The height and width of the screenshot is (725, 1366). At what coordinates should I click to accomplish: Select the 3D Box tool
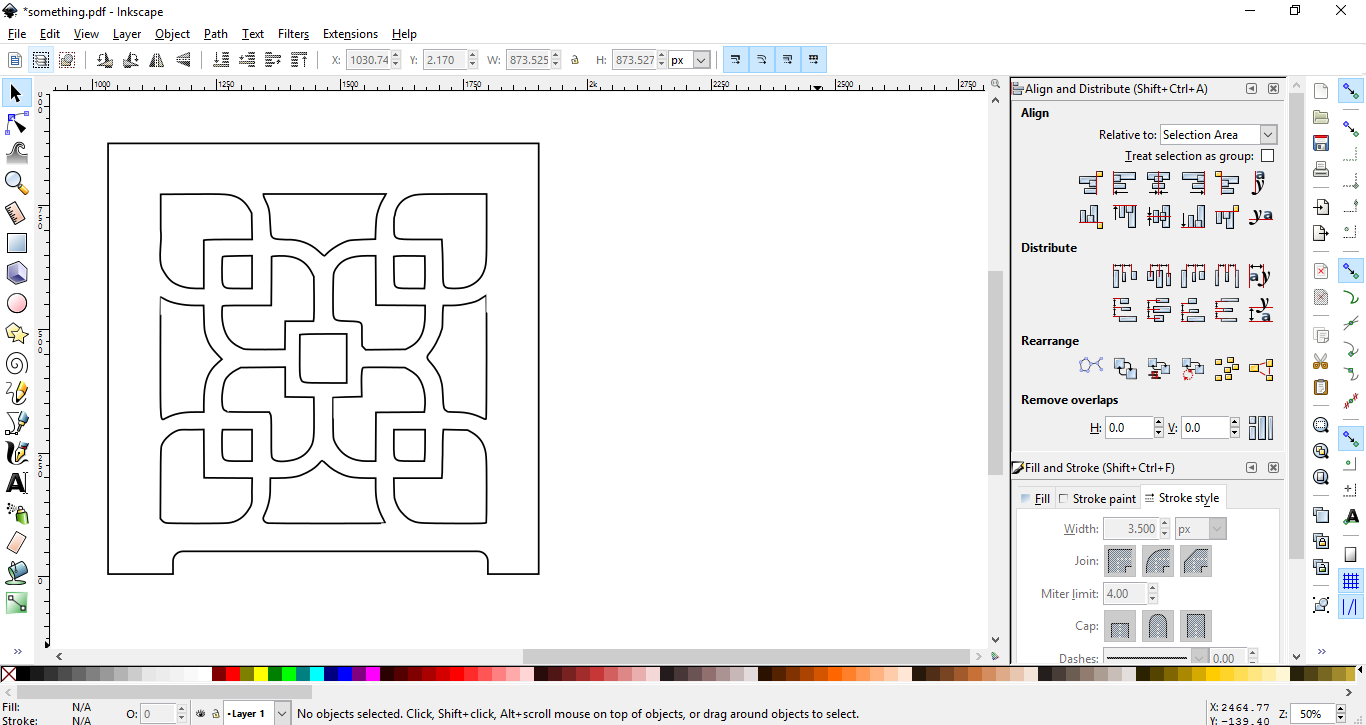click(x=16, y=273)
